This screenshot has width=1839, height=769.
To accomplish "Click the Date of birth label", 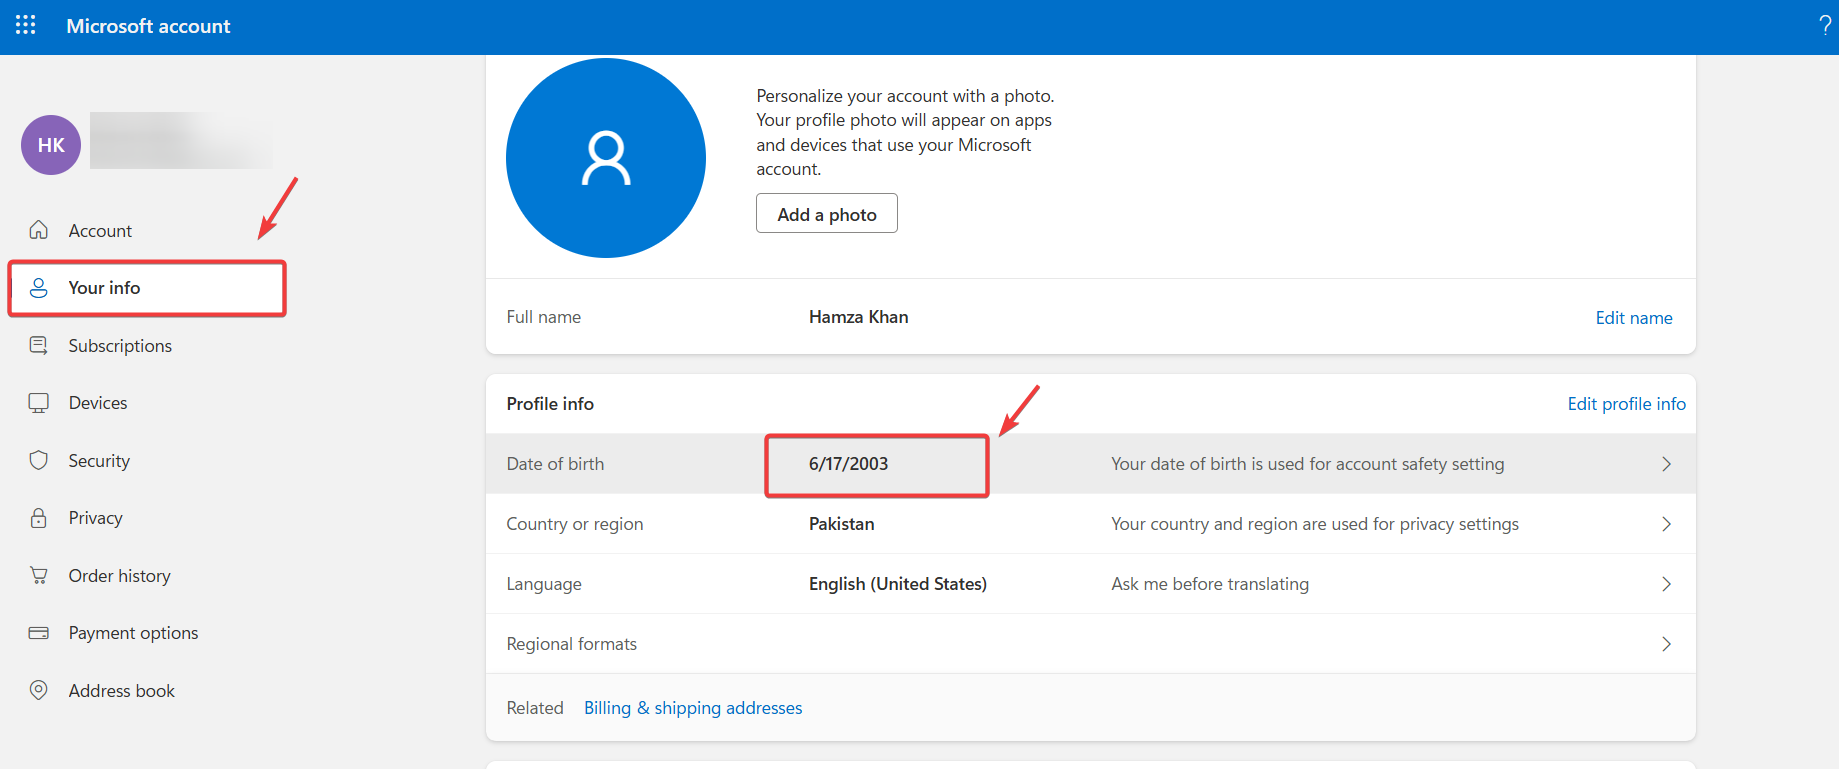I will pos(555,464).
